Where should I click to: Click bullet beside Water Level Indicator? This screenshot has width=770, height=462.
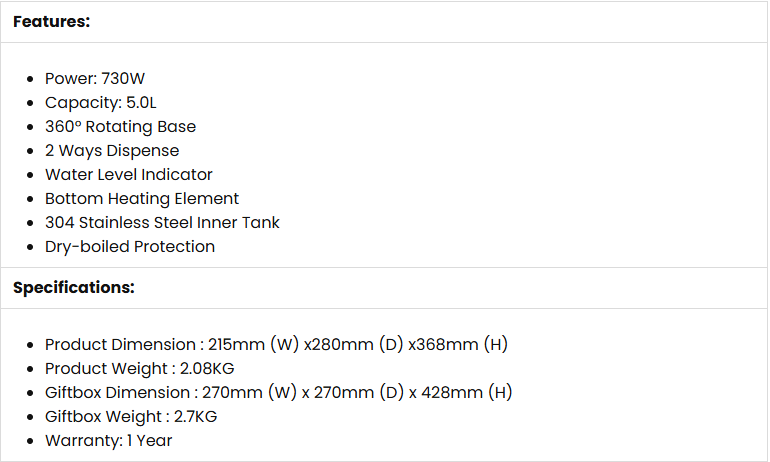(x=33, y=175)
